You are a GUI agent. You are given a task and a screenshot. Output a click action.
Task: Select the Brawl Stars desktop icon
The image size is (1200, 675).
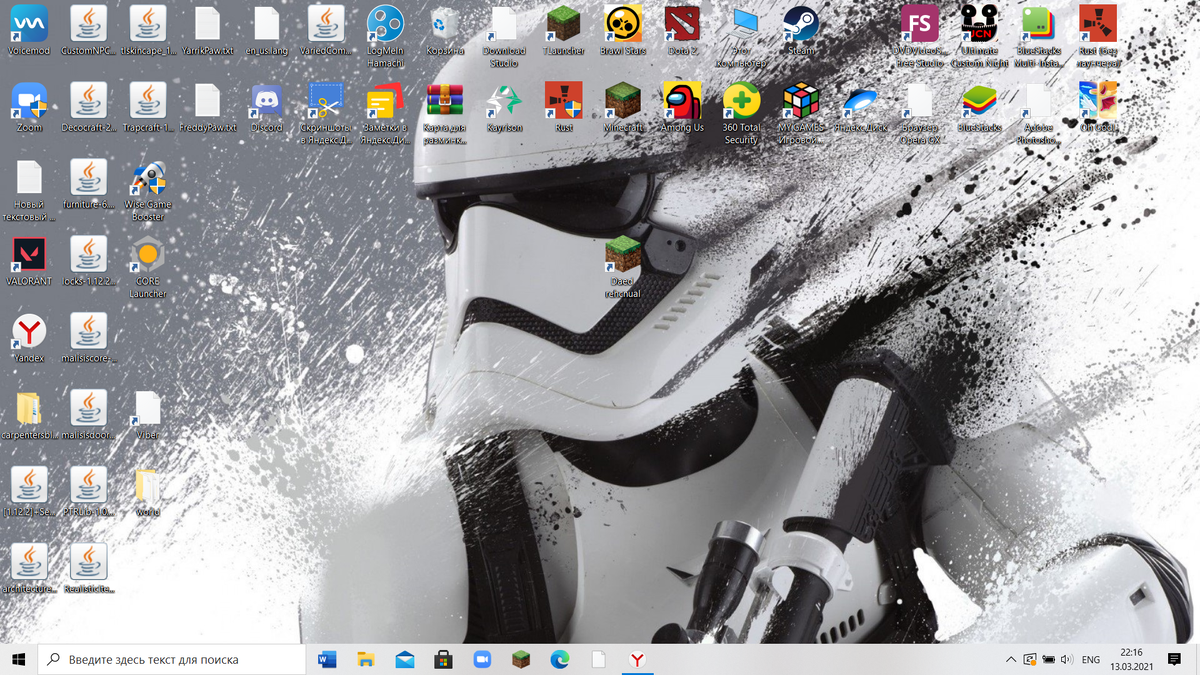(623, 30)
